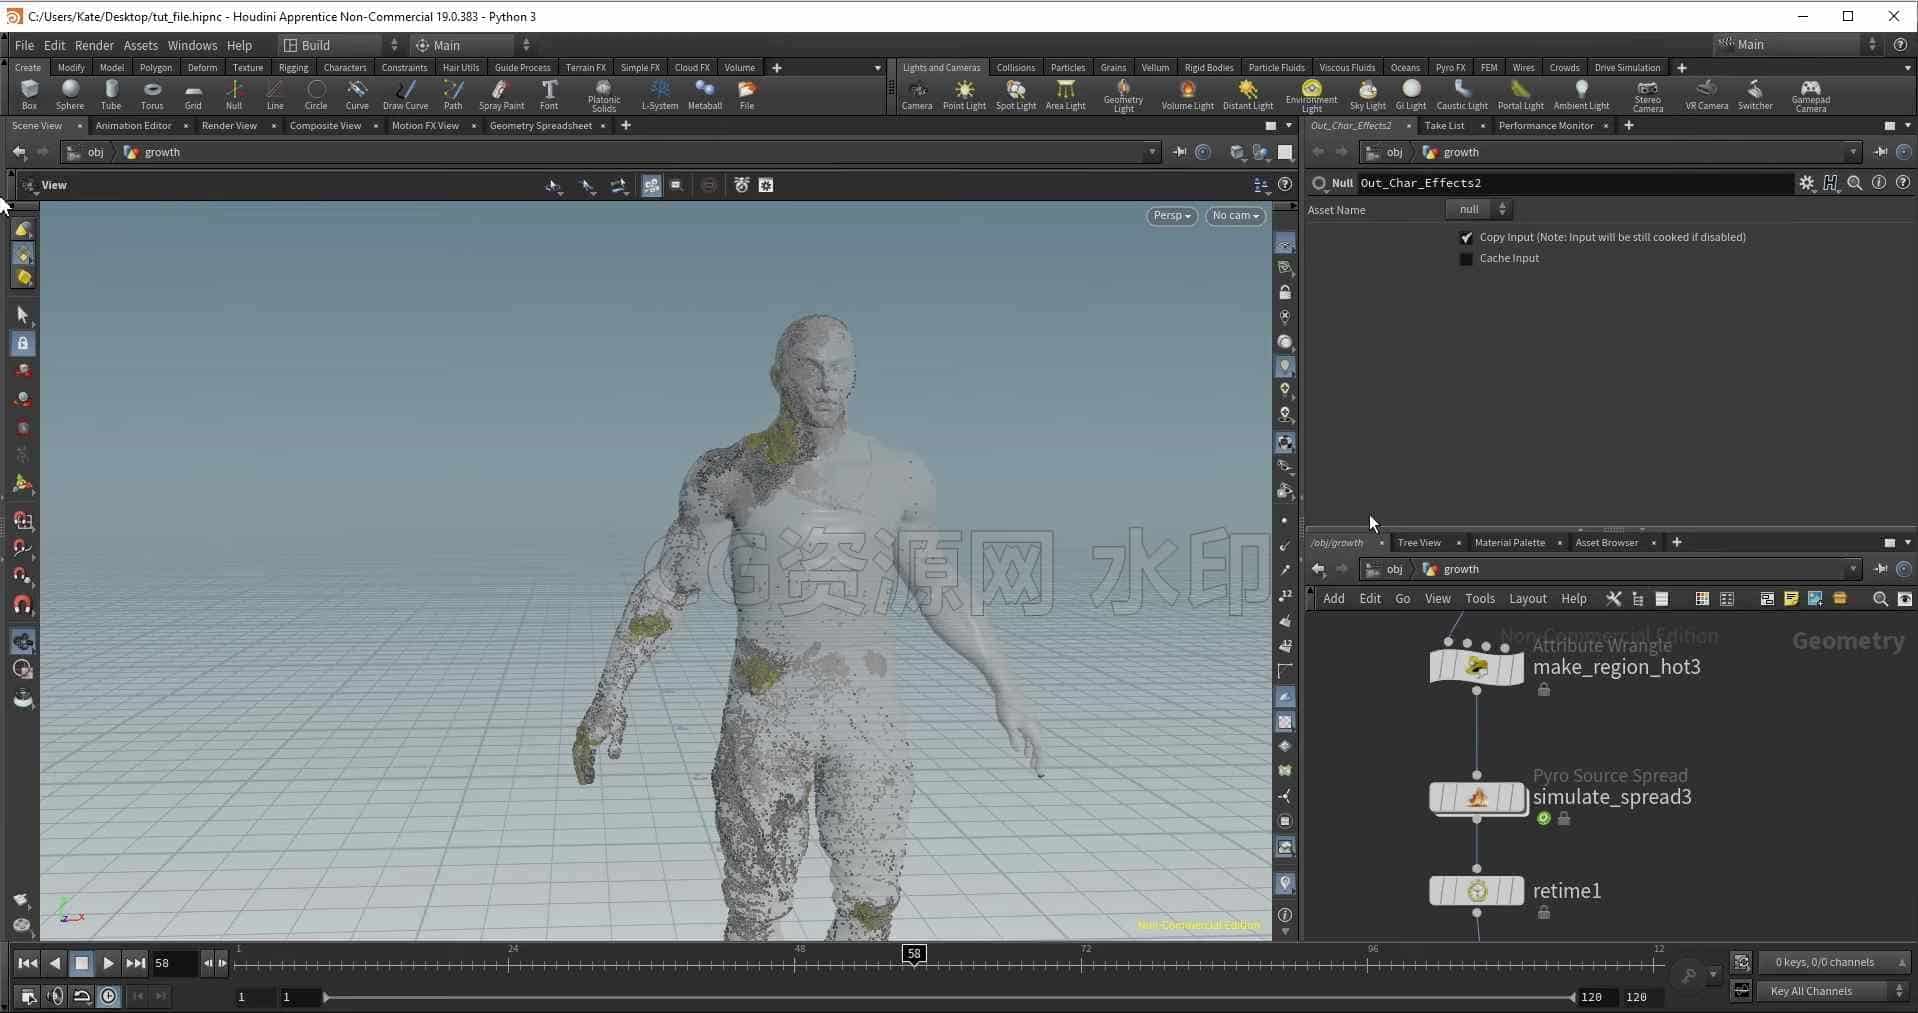Screen dimensions: 1918x1013
Task: Add a VR Camera
Action: [1706, 94]
